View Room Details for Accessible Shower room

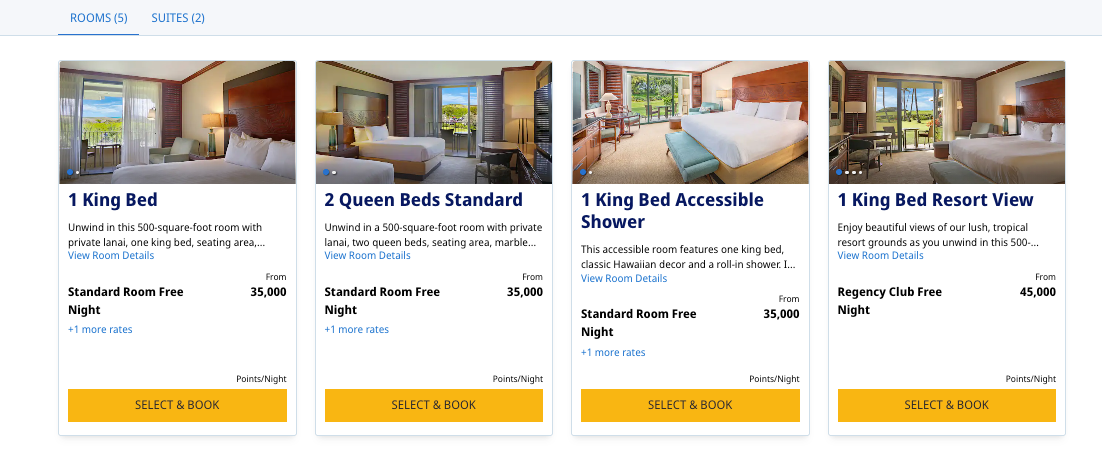624,278
